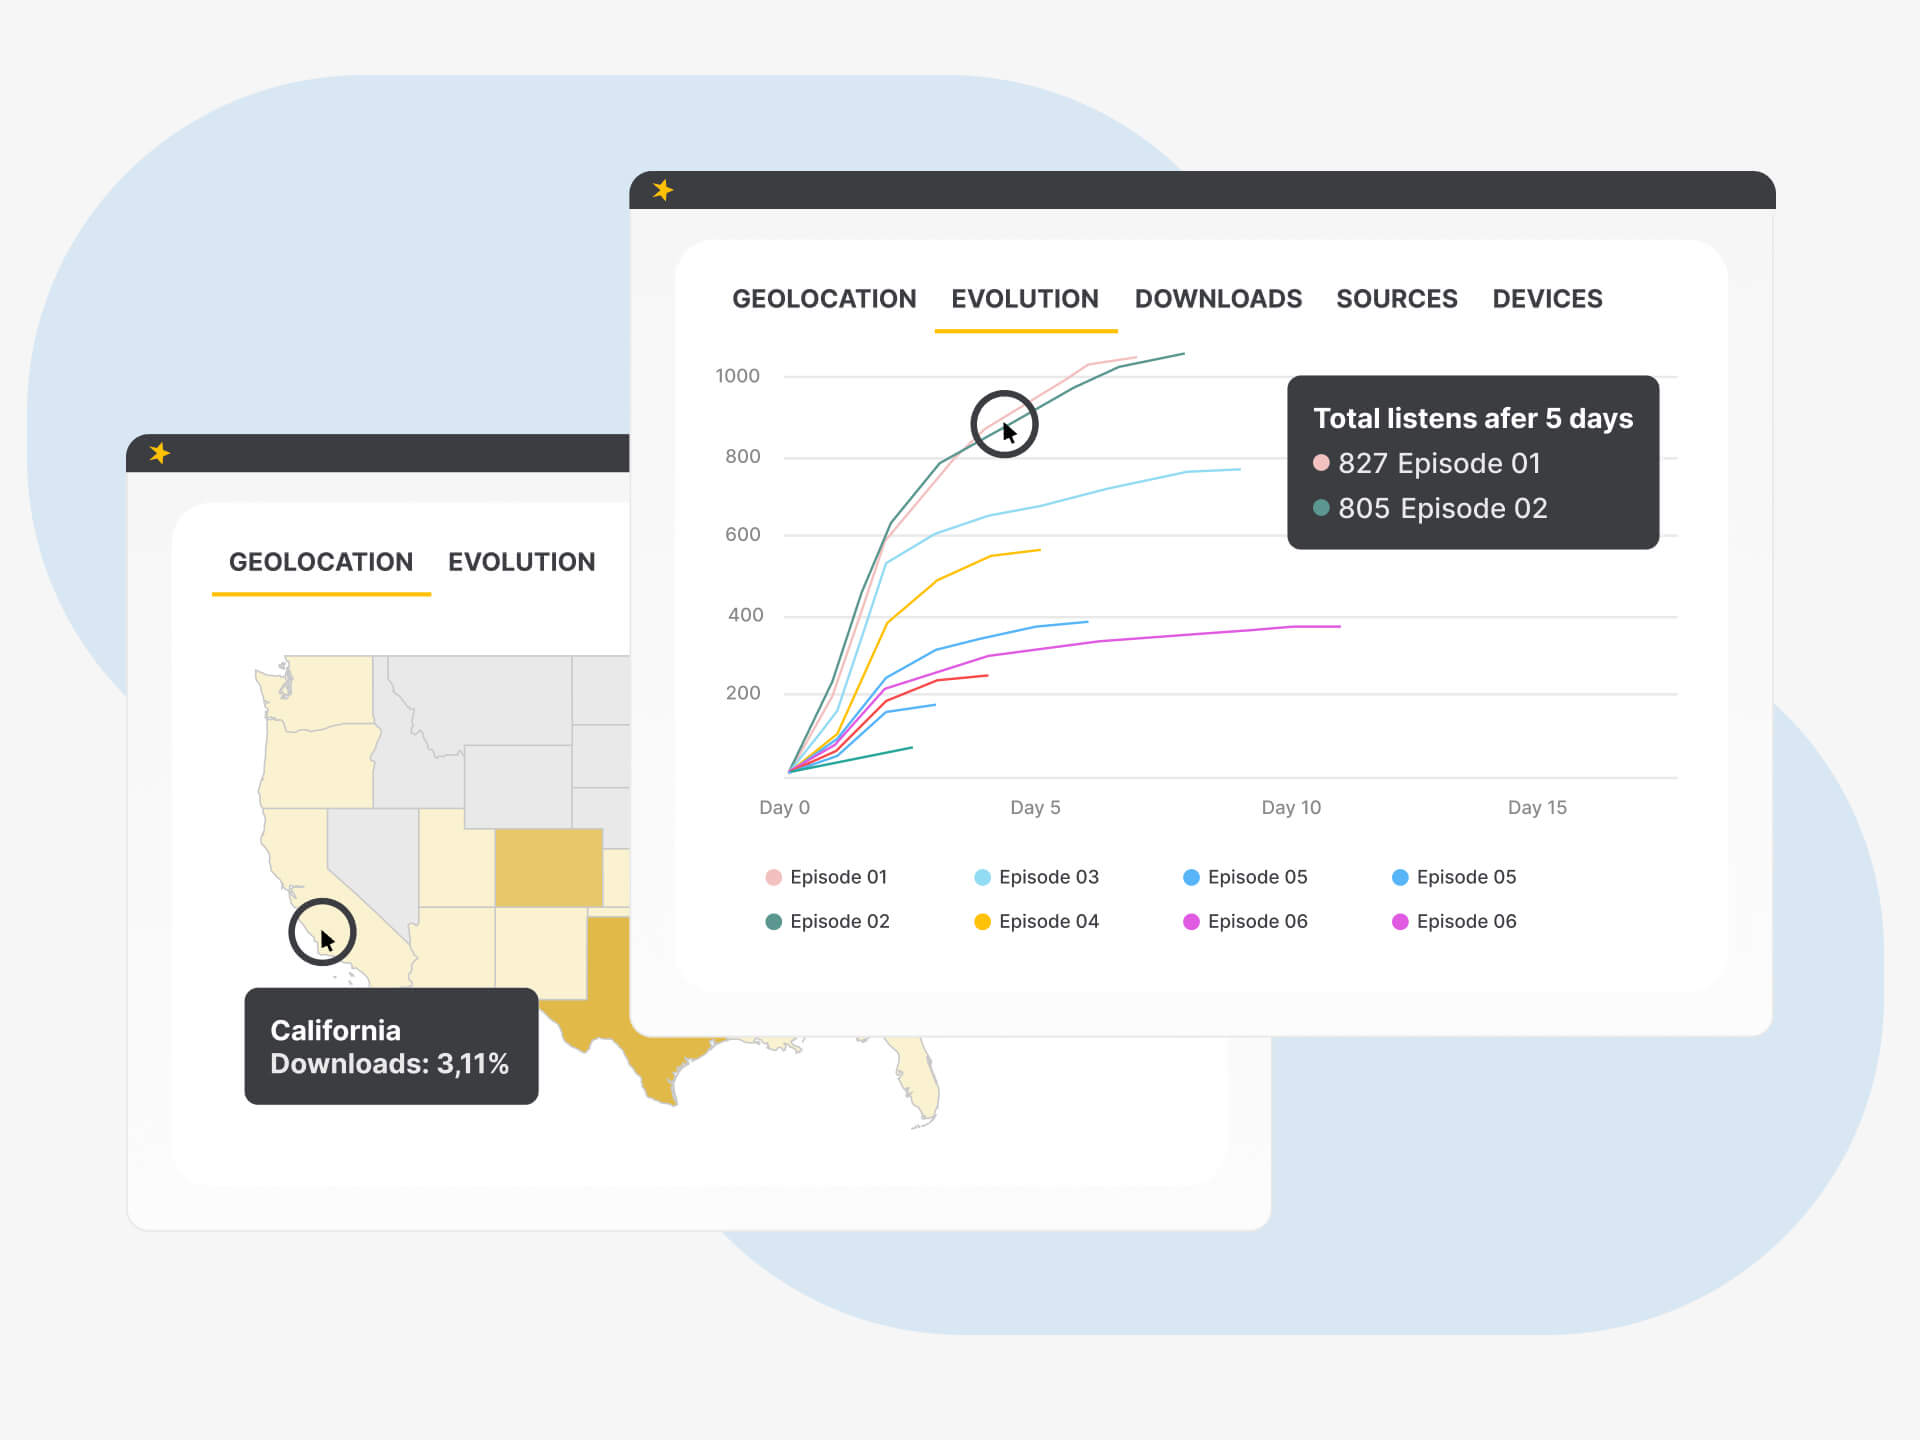1920x1440 pixels.
Task: Toggle the Episode 04 yellow legend entry
Action: pos(1036,922)
